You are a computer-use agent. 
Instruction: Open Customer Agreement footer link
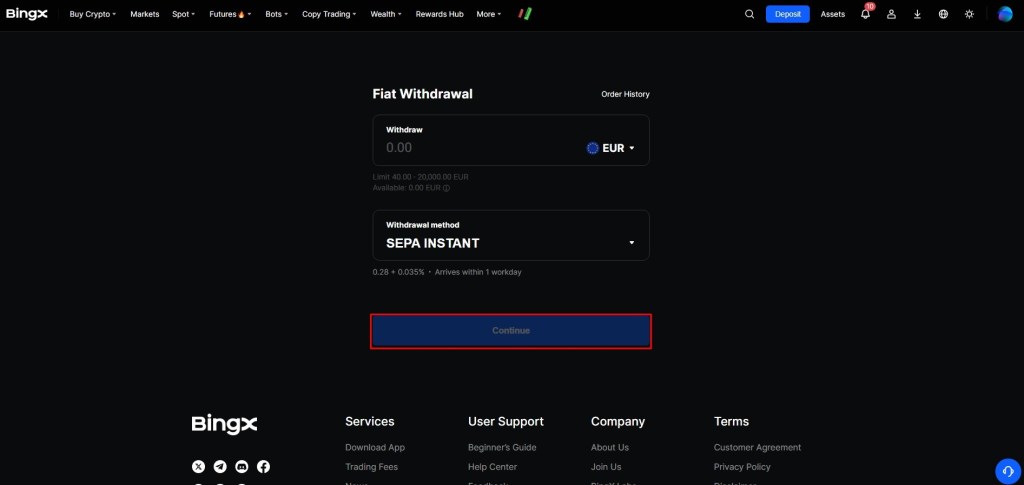coord(757,447)
